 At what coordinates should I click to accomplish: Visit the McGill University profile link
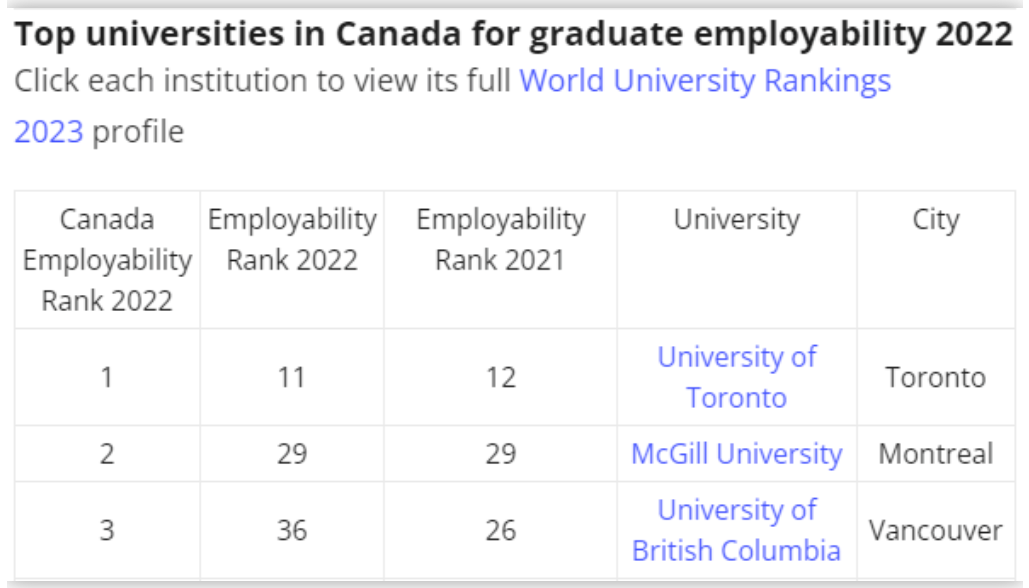pos(736,454)
